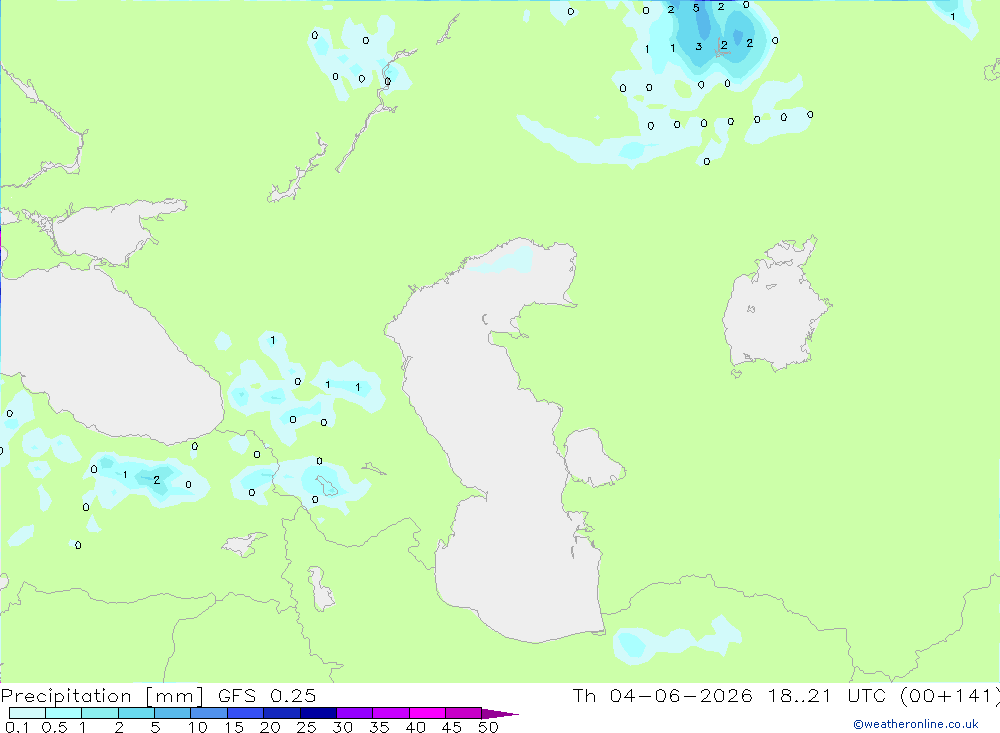This screenshot has width=1000, height=733.
Task: Click the '(00+141)' forecast offset text
Action: tap(950, 695)
